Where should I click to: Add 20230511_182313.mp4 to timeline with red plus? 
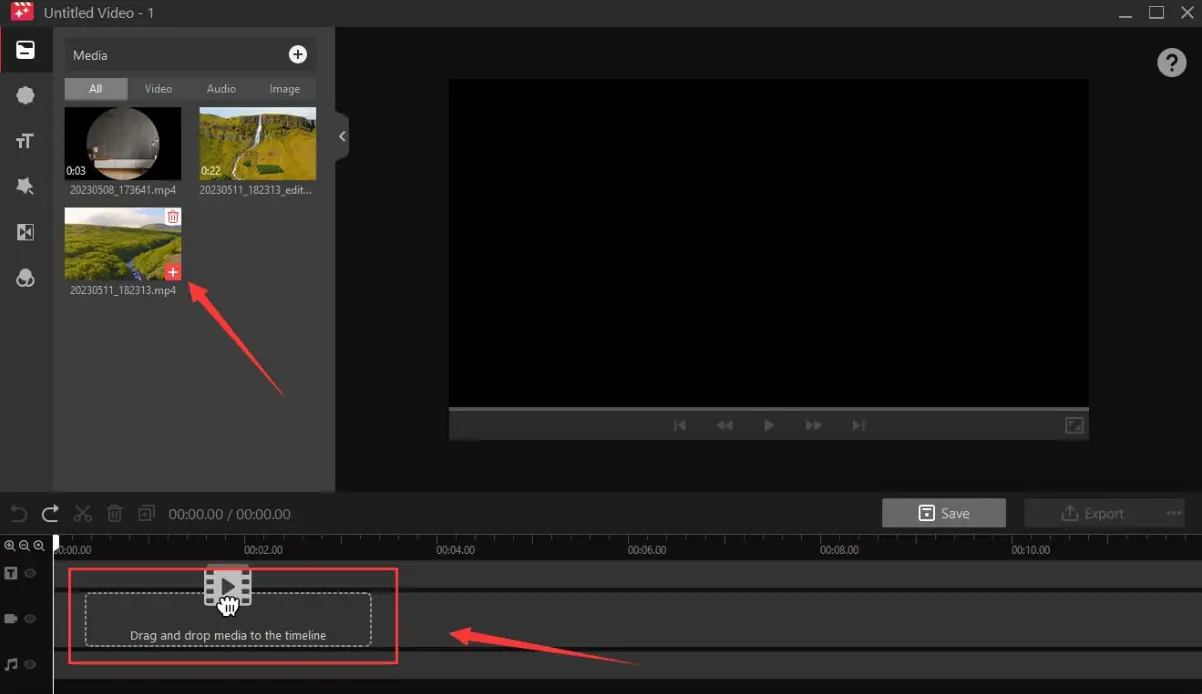pos(173,272)
